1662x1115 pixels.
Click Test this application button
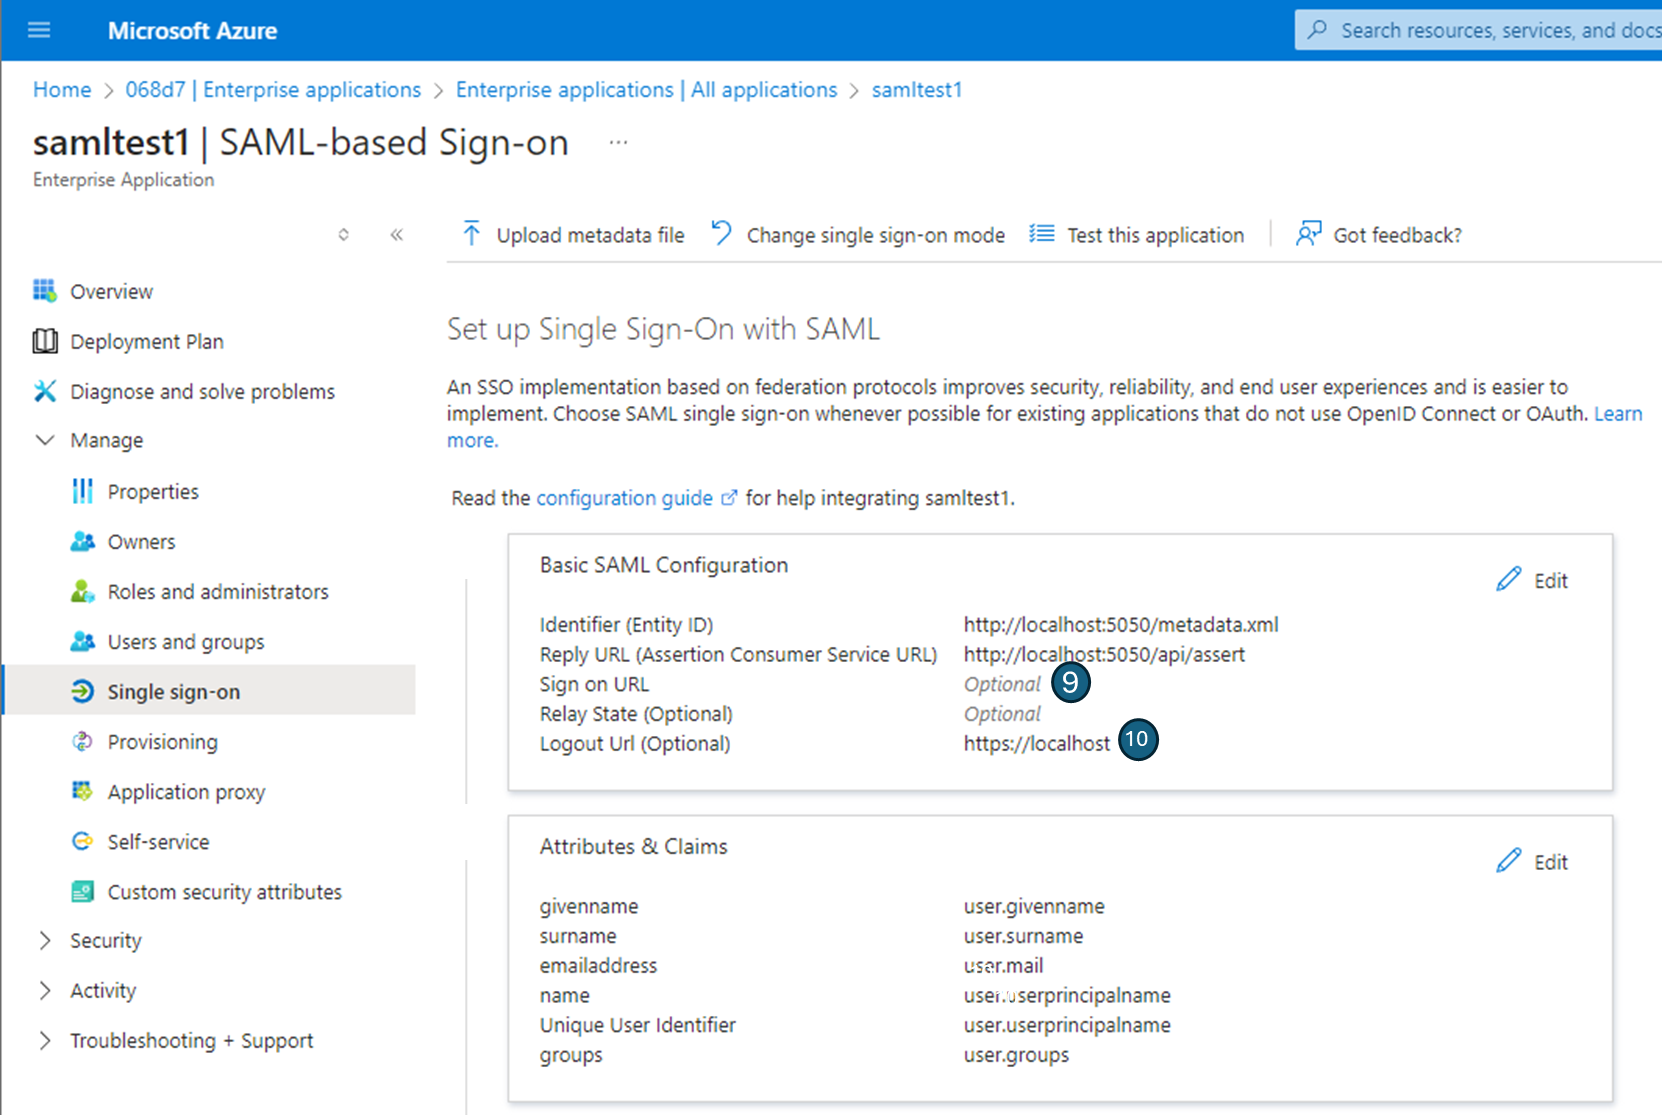[x=1137, y=234]
